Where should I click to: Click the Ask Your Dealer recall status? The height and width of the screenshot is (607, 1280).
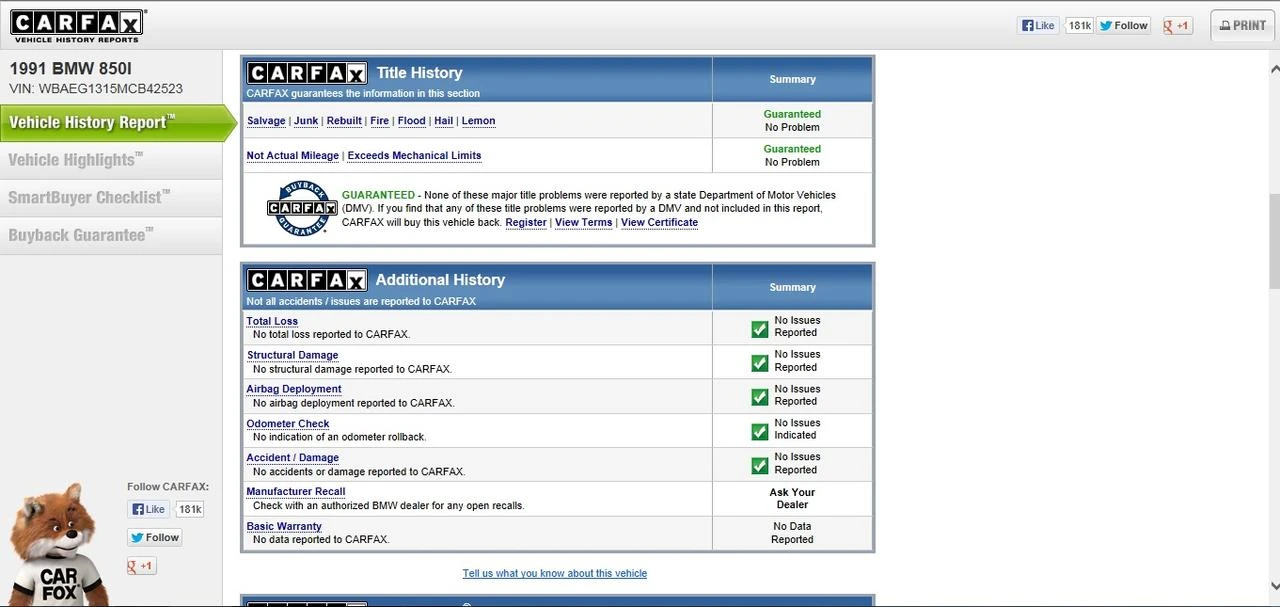pos(792,499)
